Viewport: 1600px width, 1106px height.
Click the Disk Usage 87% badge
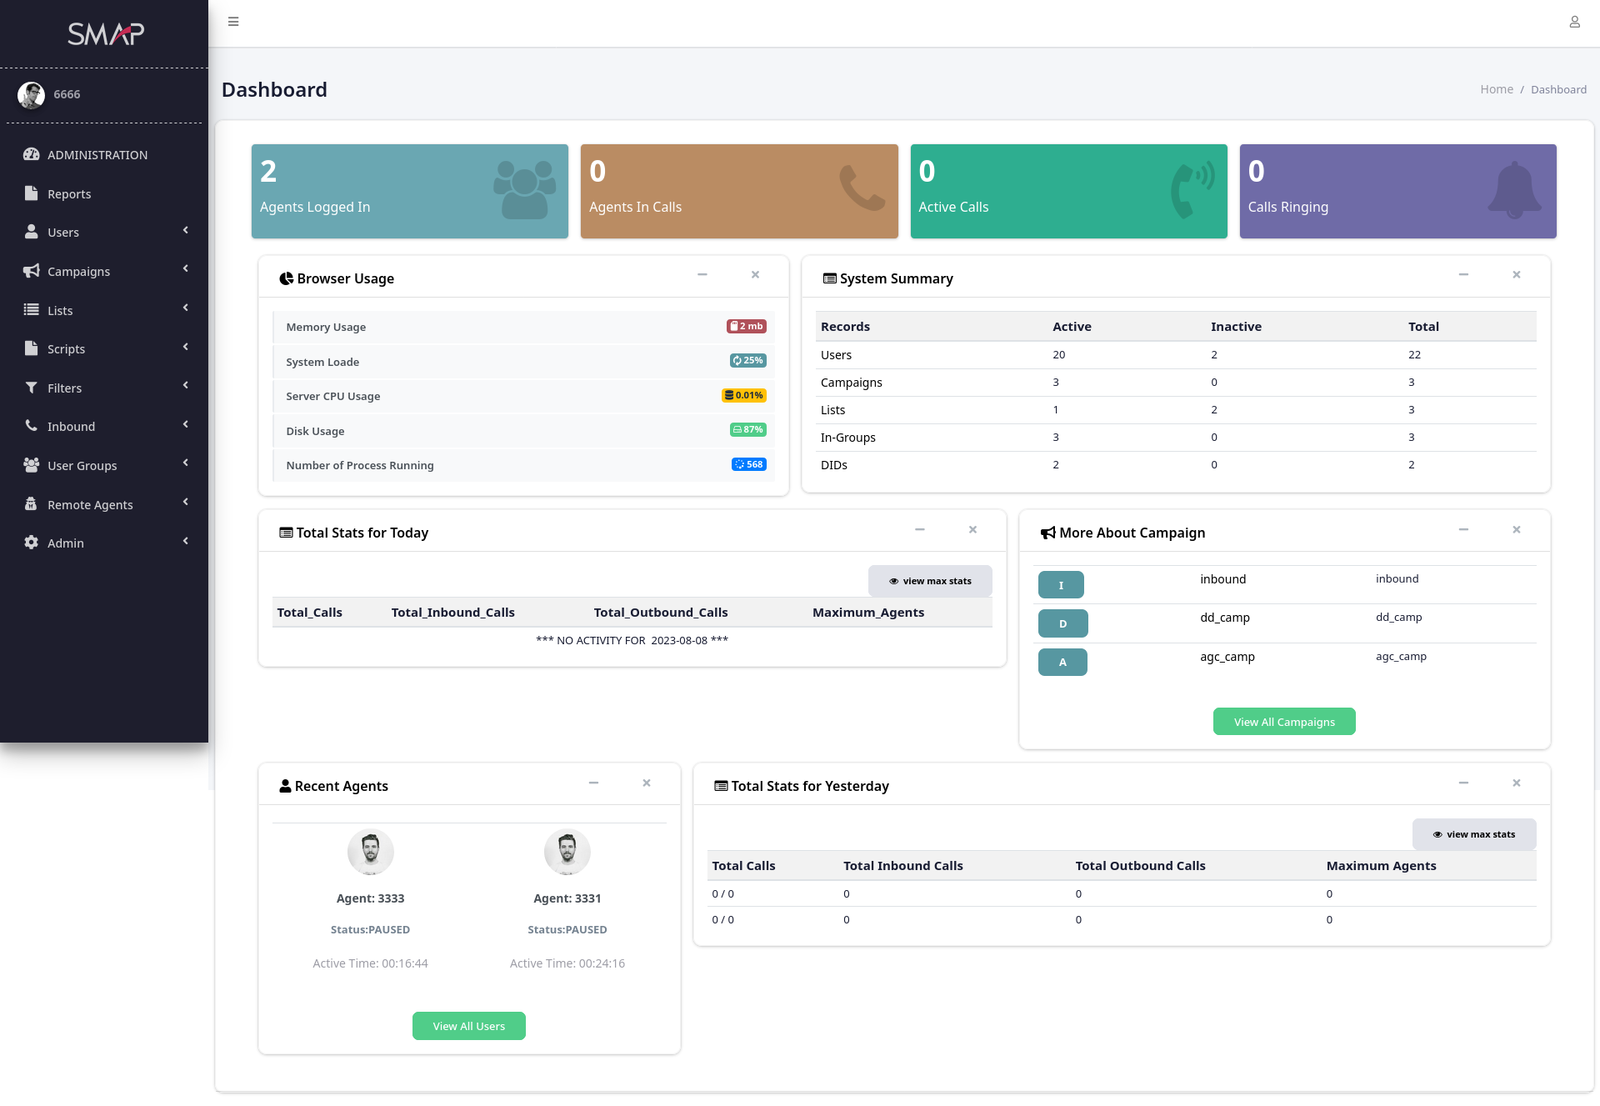pos(748,430)
